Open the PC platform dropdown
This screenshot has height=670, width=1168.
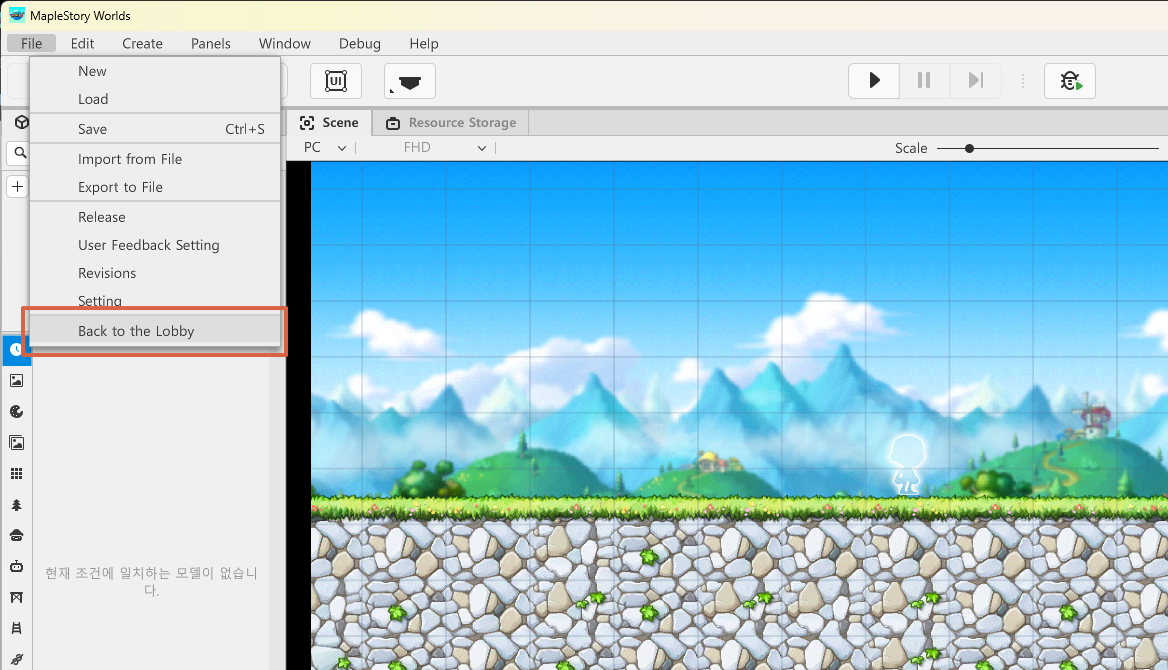pos(325,148)
